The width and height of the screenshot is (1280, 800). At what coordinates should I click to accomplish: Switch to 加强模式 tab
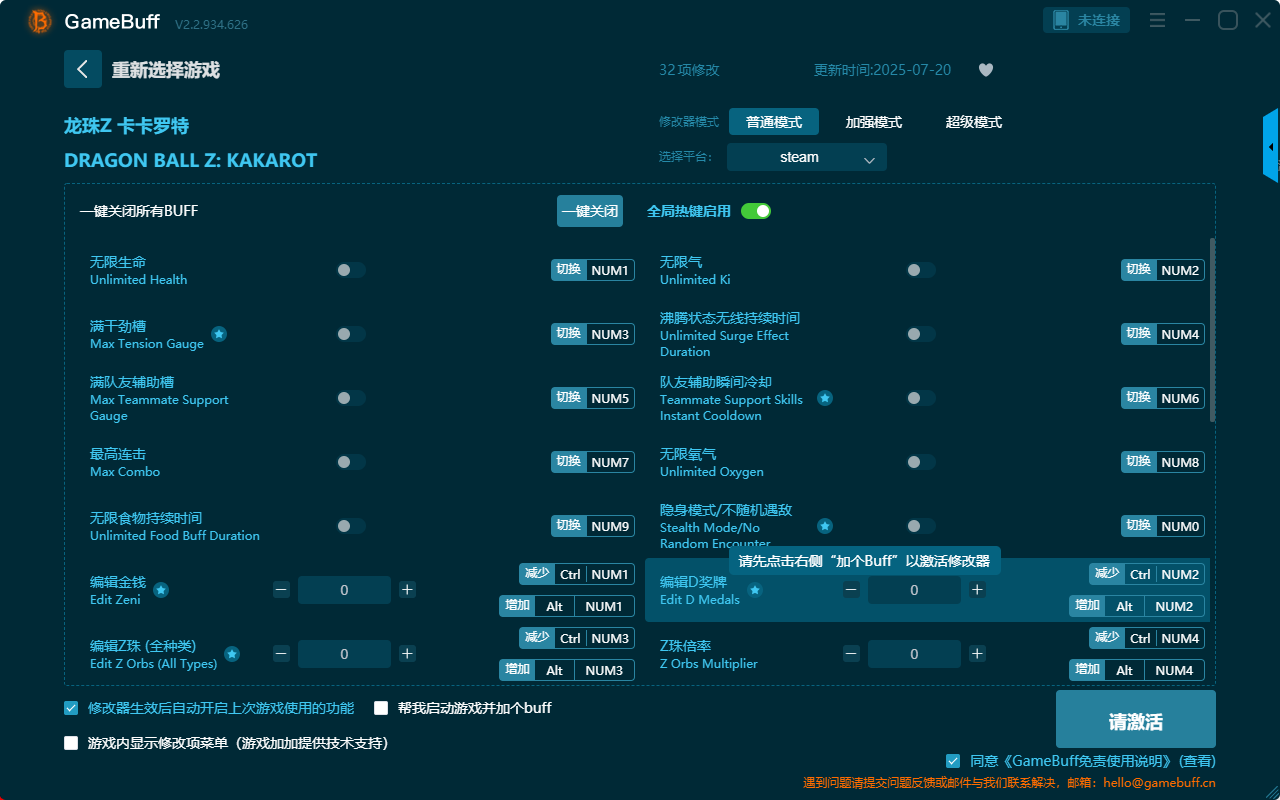tap(874, 122)
